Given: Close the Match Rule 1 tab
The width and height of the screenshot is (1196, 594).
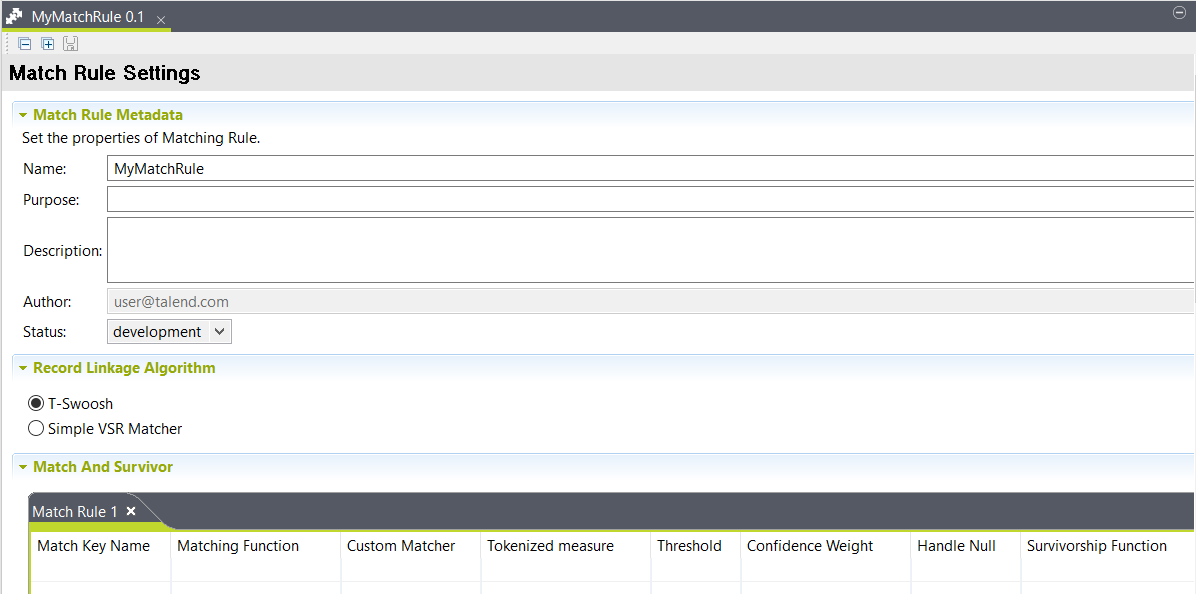Looking at the screenshot, I should tap(130, 511).
